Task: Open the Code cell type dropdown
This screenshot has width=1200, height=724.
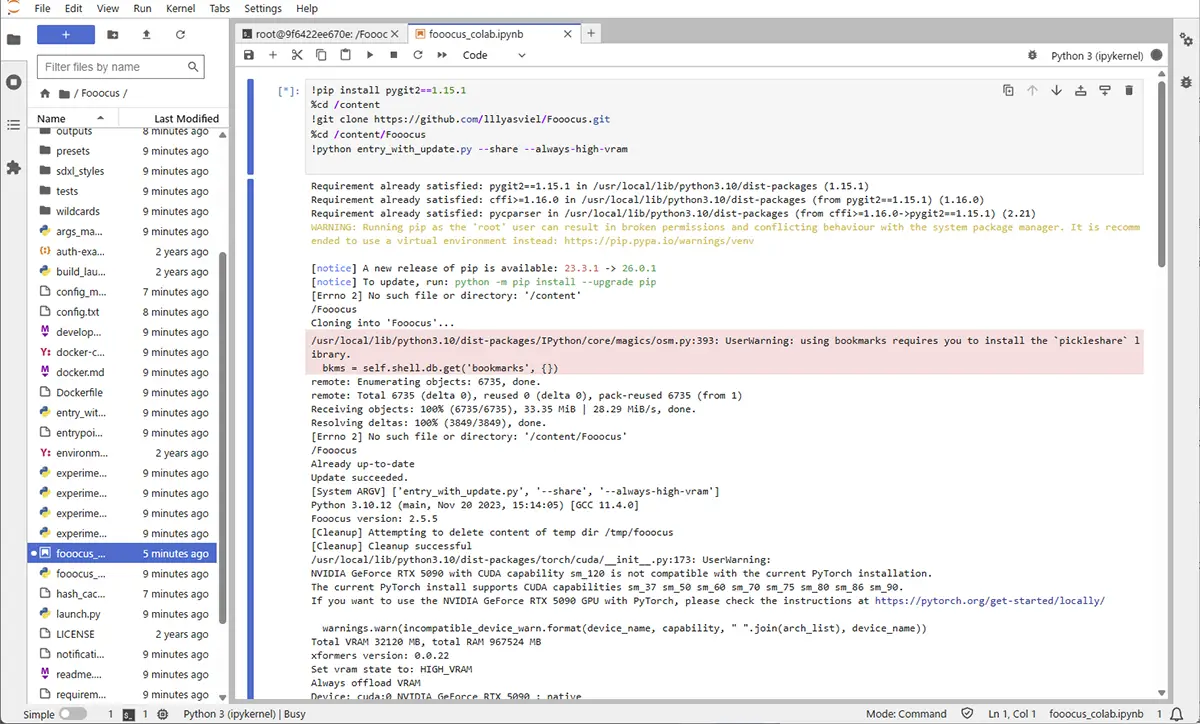Action: [493, 55]
